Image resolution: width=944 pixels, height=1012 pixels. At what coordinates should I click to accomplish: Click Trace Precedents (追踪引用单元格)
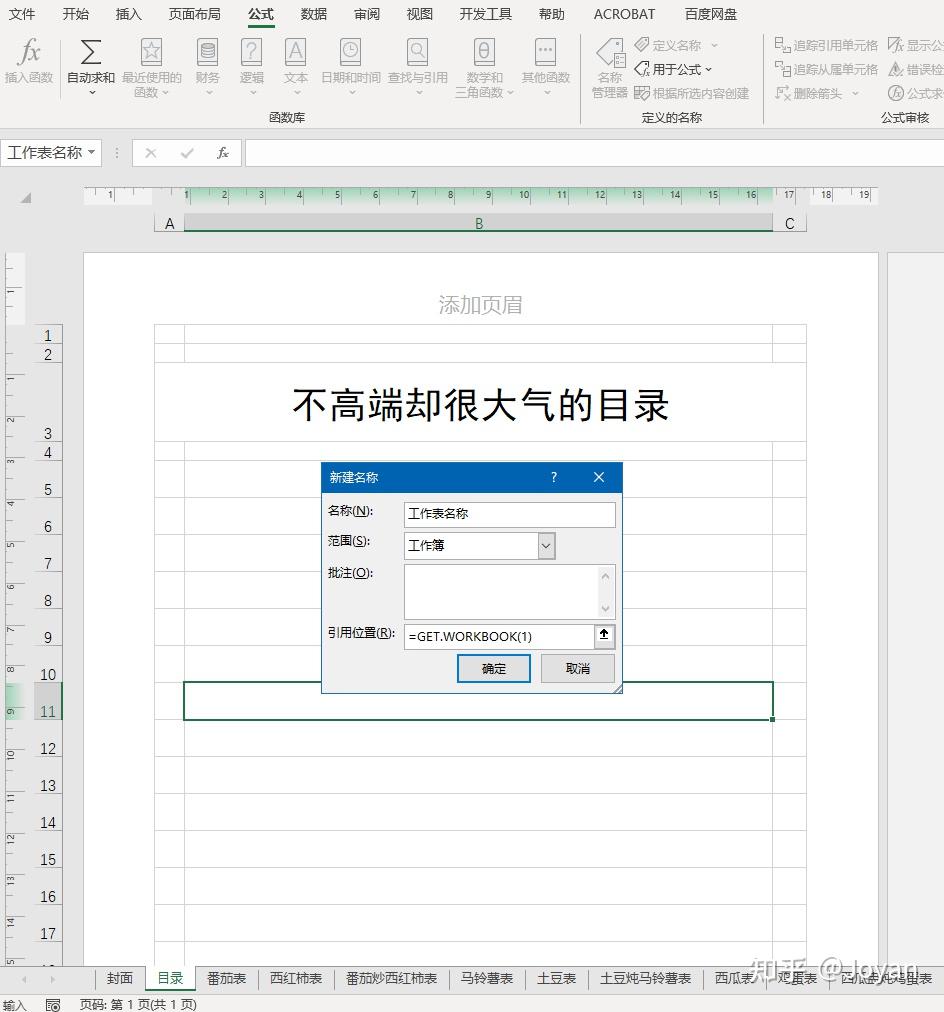(x=826, y=45)
